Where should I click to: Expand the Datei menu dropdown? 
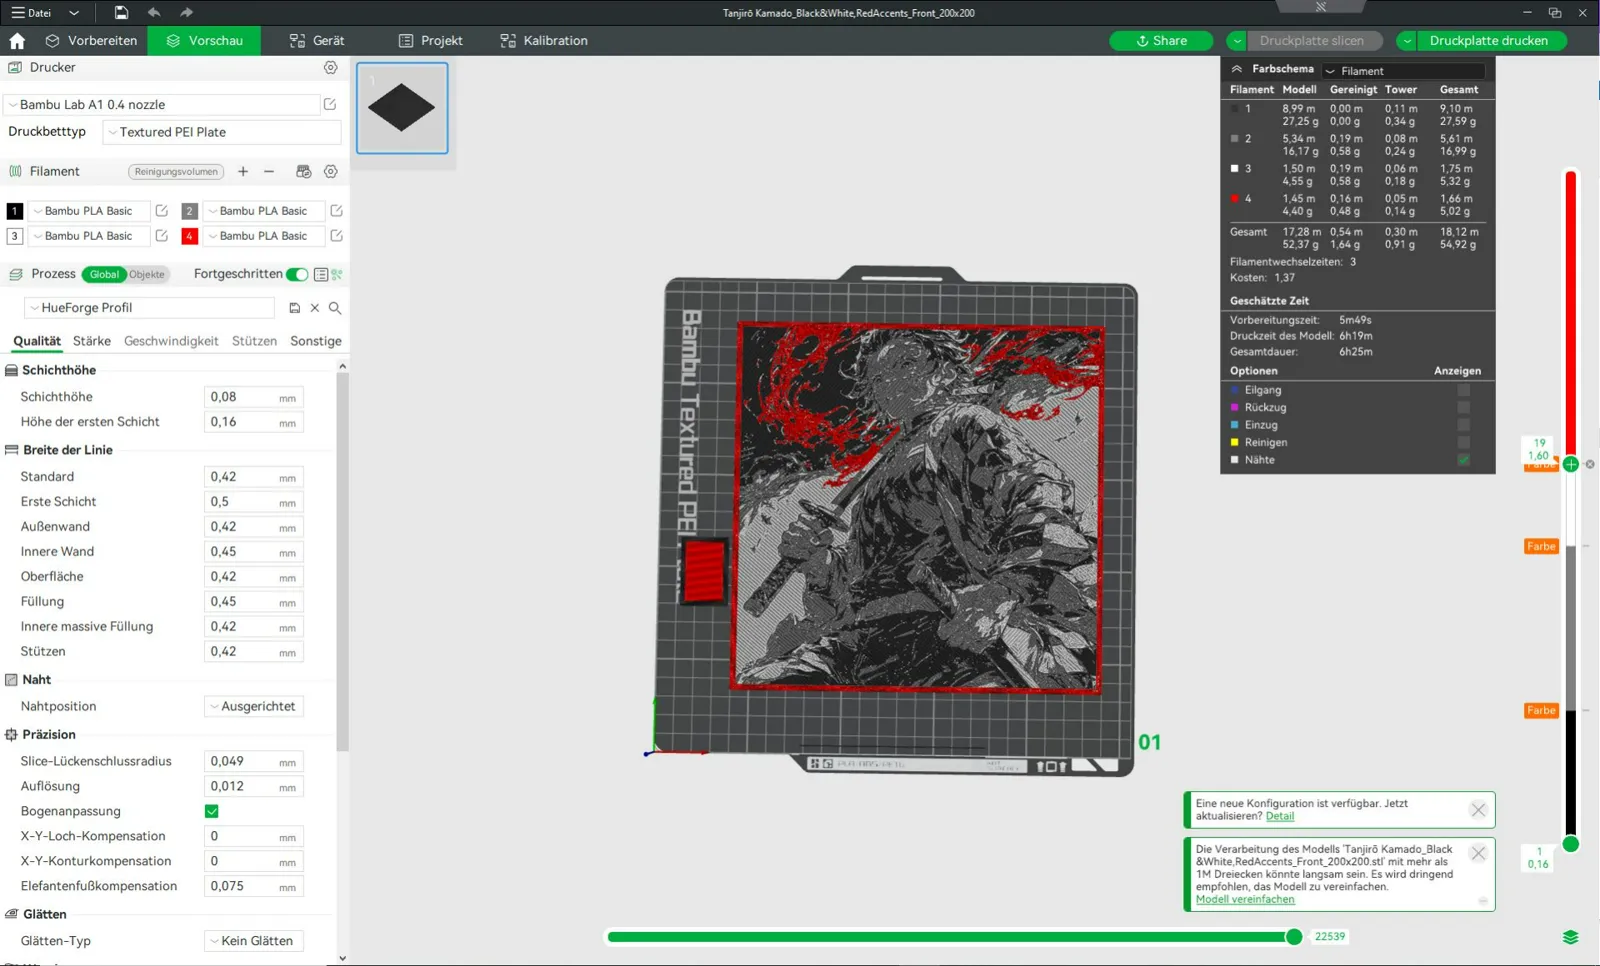click(74, 13)
